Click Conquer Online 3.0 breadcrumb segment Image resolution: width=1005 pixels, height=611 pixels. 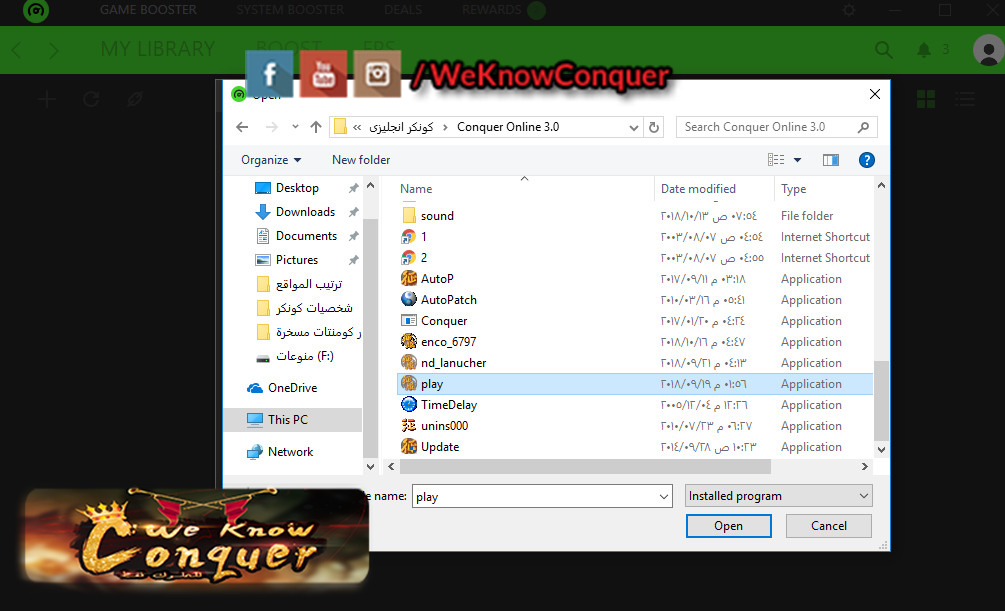508,127
